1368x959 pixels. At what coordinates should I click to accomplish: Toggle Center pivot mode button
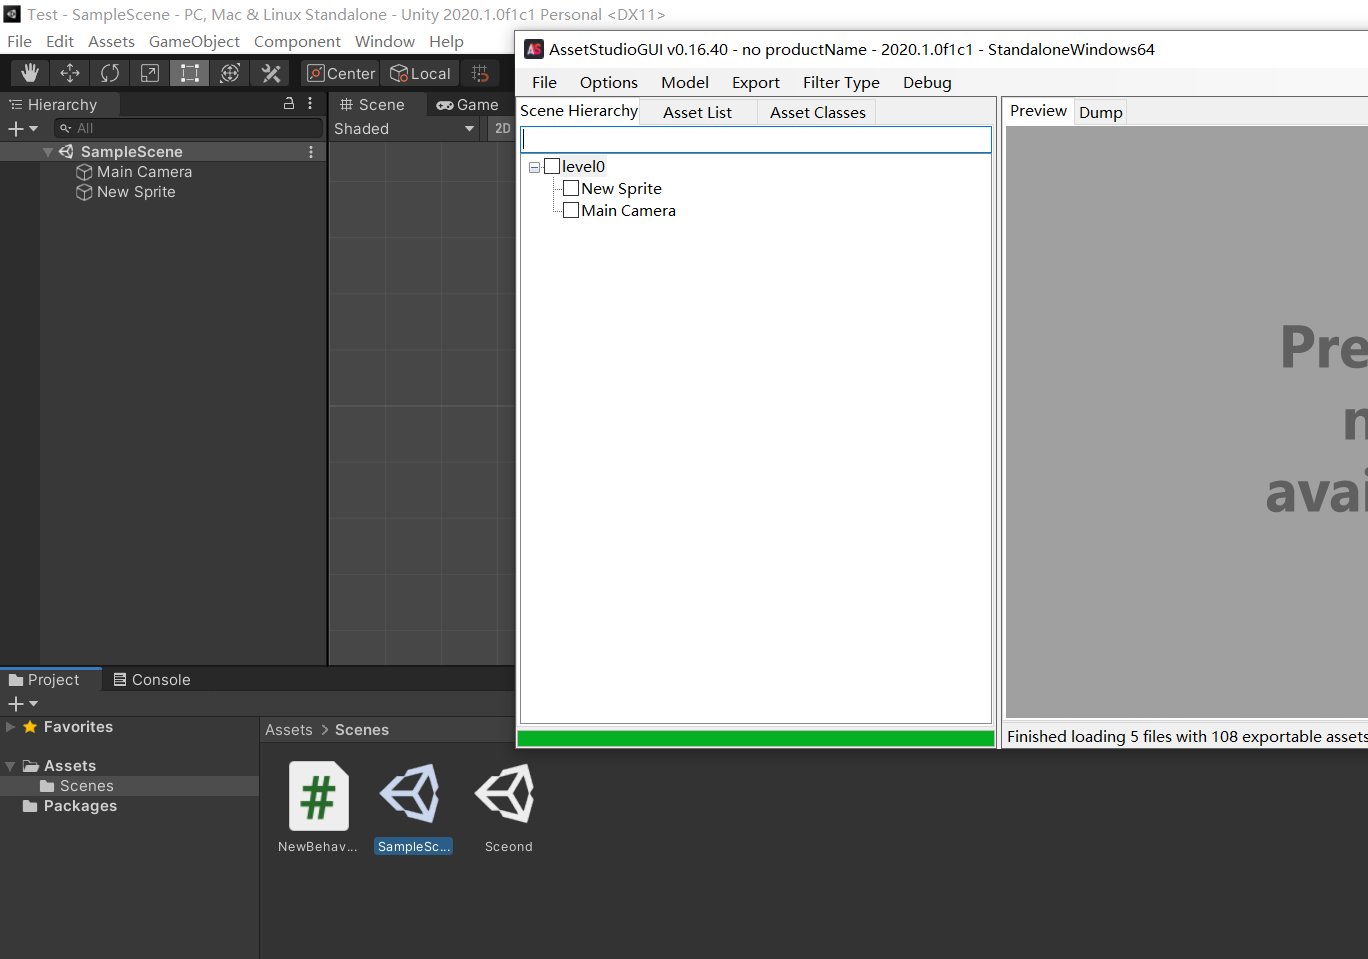pyautogui.click(x=341, y=73)
